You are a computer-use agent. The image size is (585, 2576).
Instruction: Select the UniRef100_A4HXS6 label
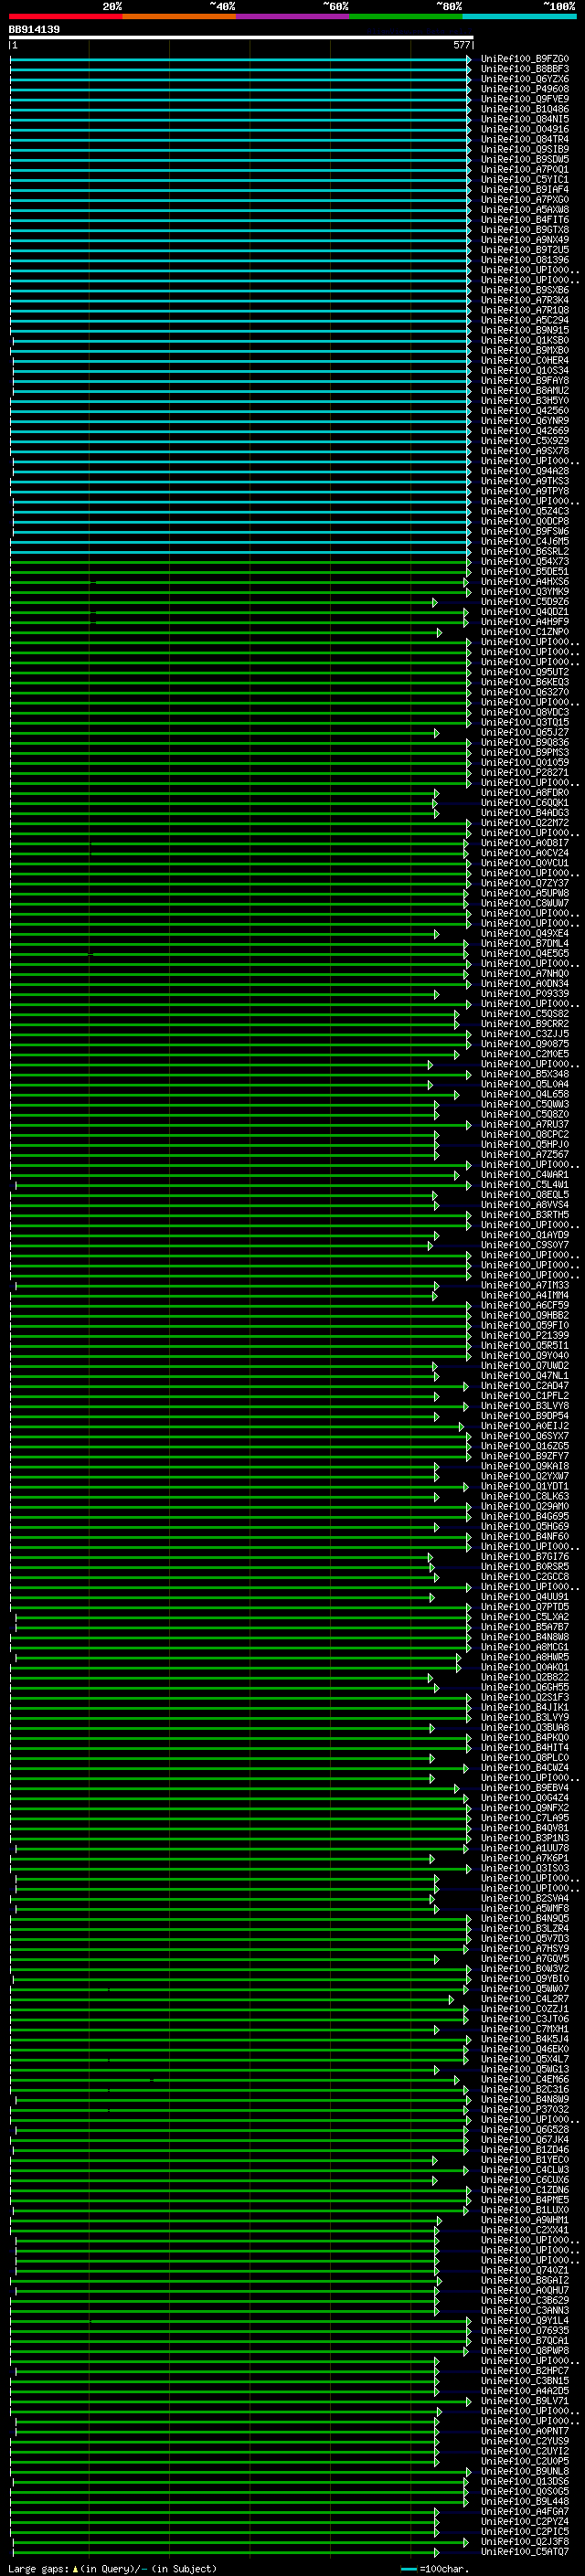(525, 581)
